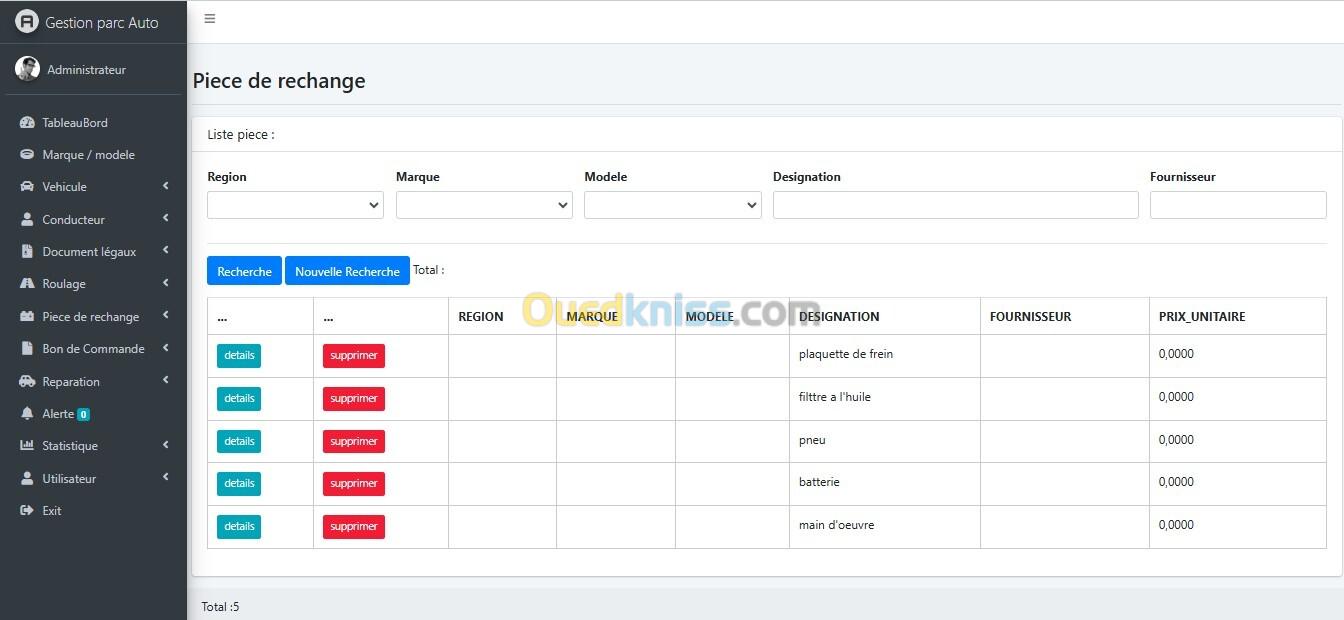The image size is (1344, 620).
Task: Click the Administrateur avatar picture
Action: click(x=27, y=69)
